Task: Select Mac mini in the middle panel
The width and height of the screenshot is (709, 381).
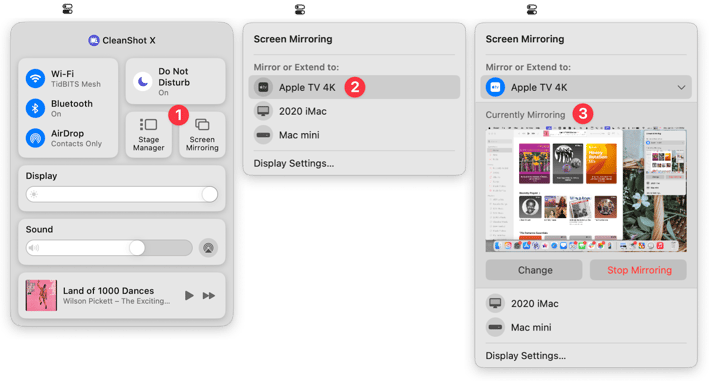Action: pyautogui.click(x=354, y=135)
